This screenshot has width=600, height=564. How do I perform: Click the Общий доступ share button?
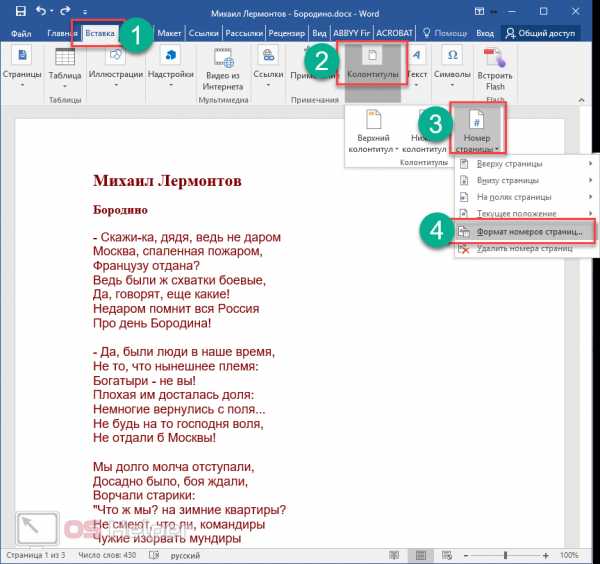point(540,33)
